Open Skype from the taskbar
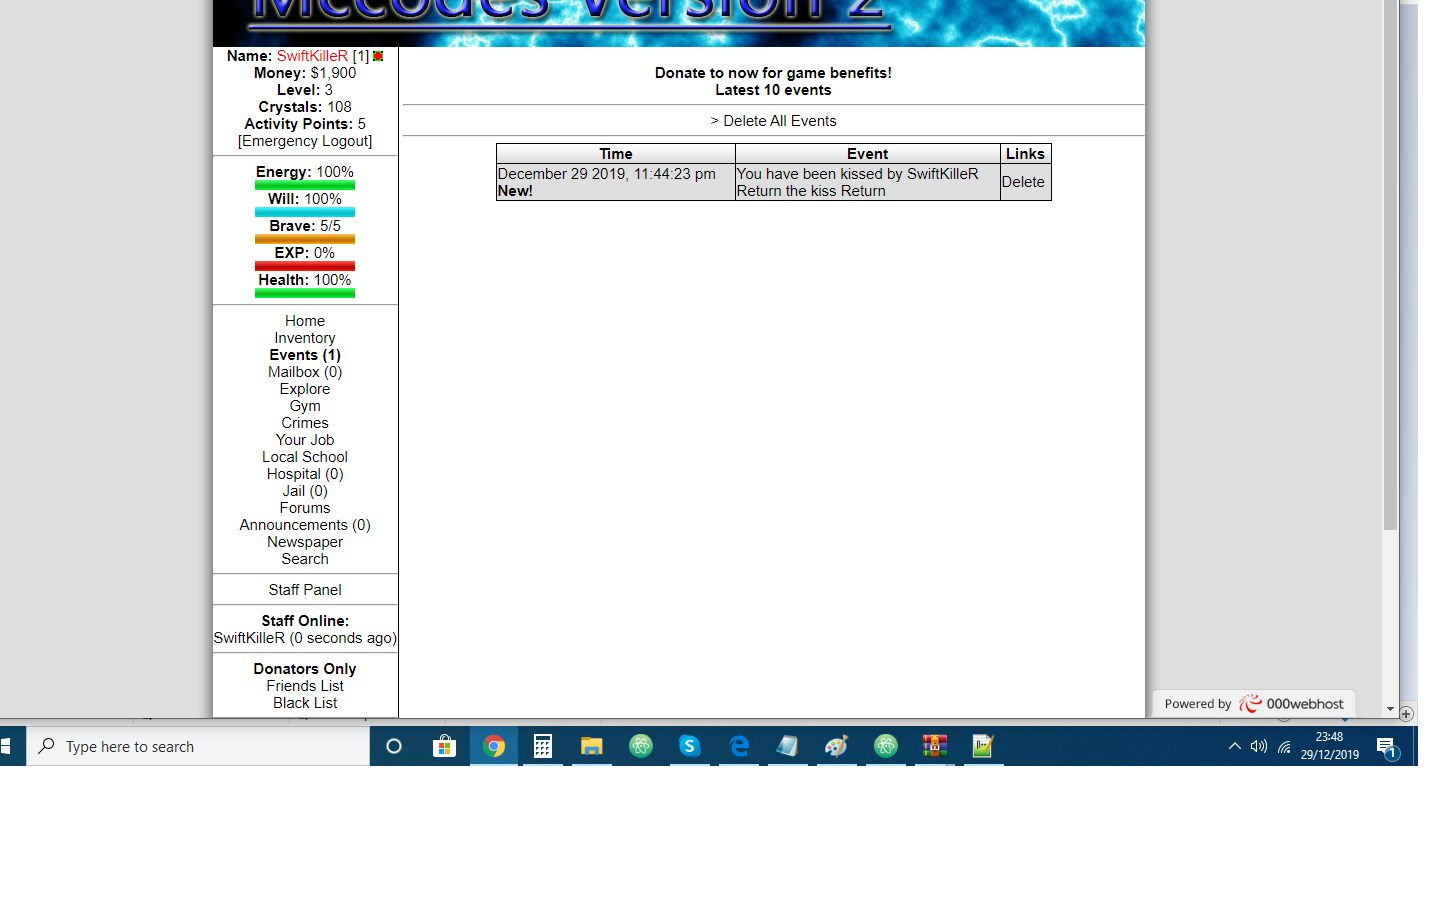The width and height of the screenshot is (1440, 900). point(690,746)
